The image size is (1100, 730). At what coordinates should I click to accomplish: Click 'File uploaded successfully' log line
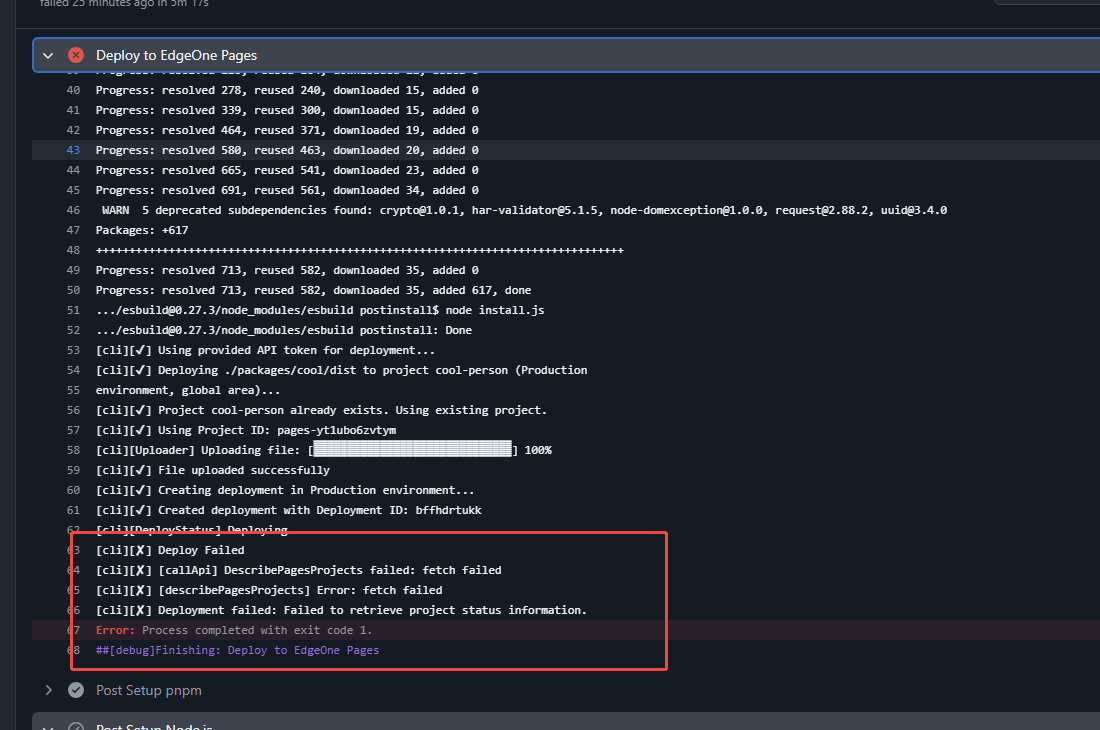(x=213, y=470)
